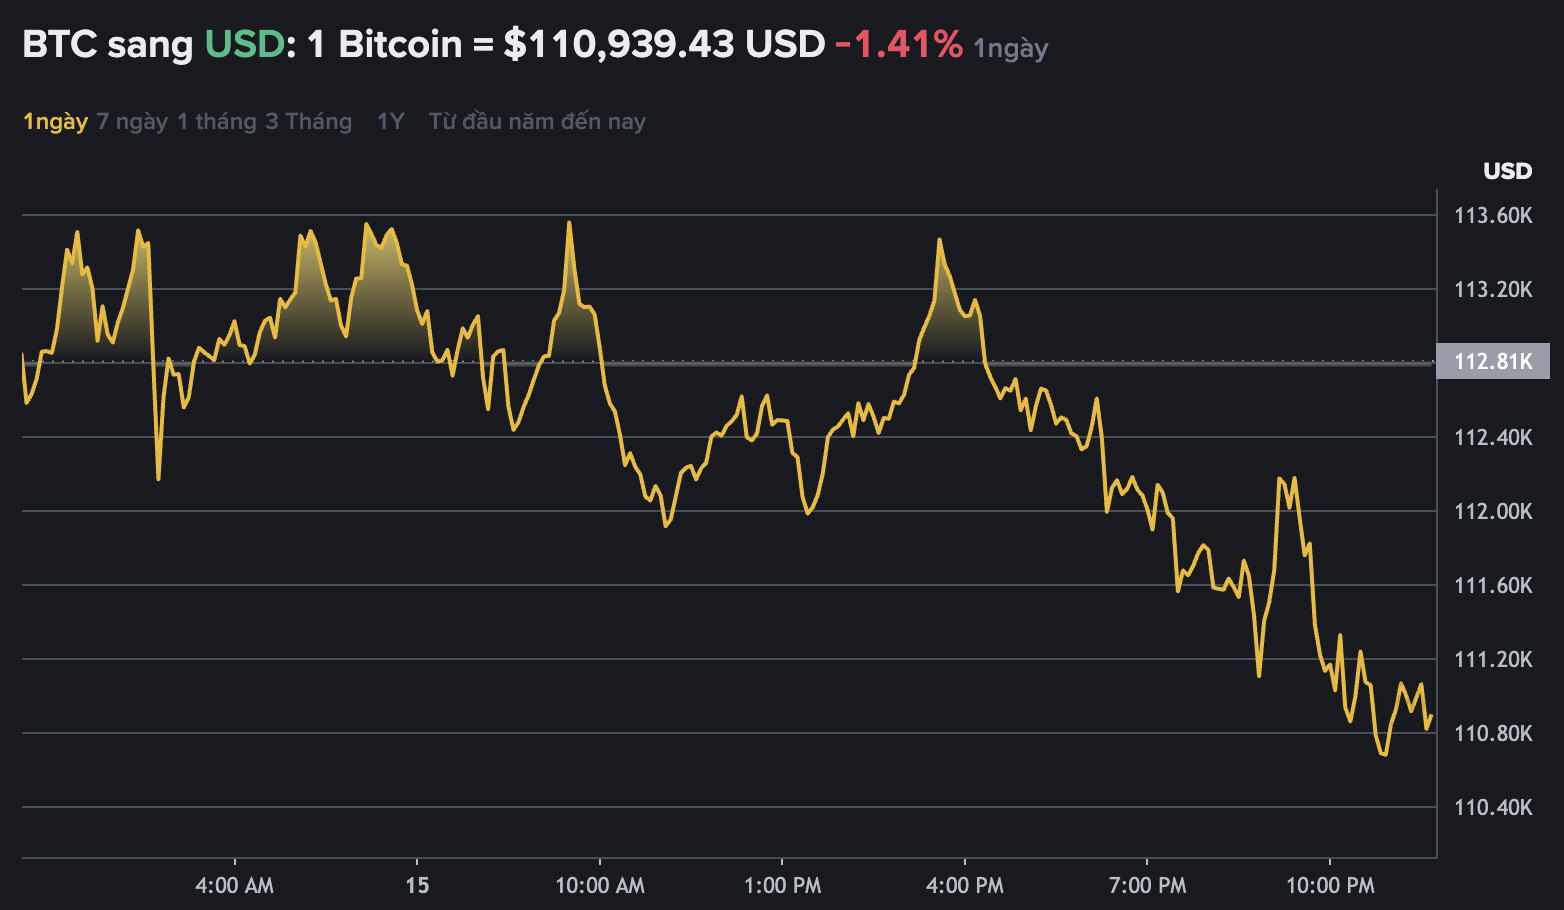
Task: Click the 110.40K price axis label
Action: [x=1492, y=808]
